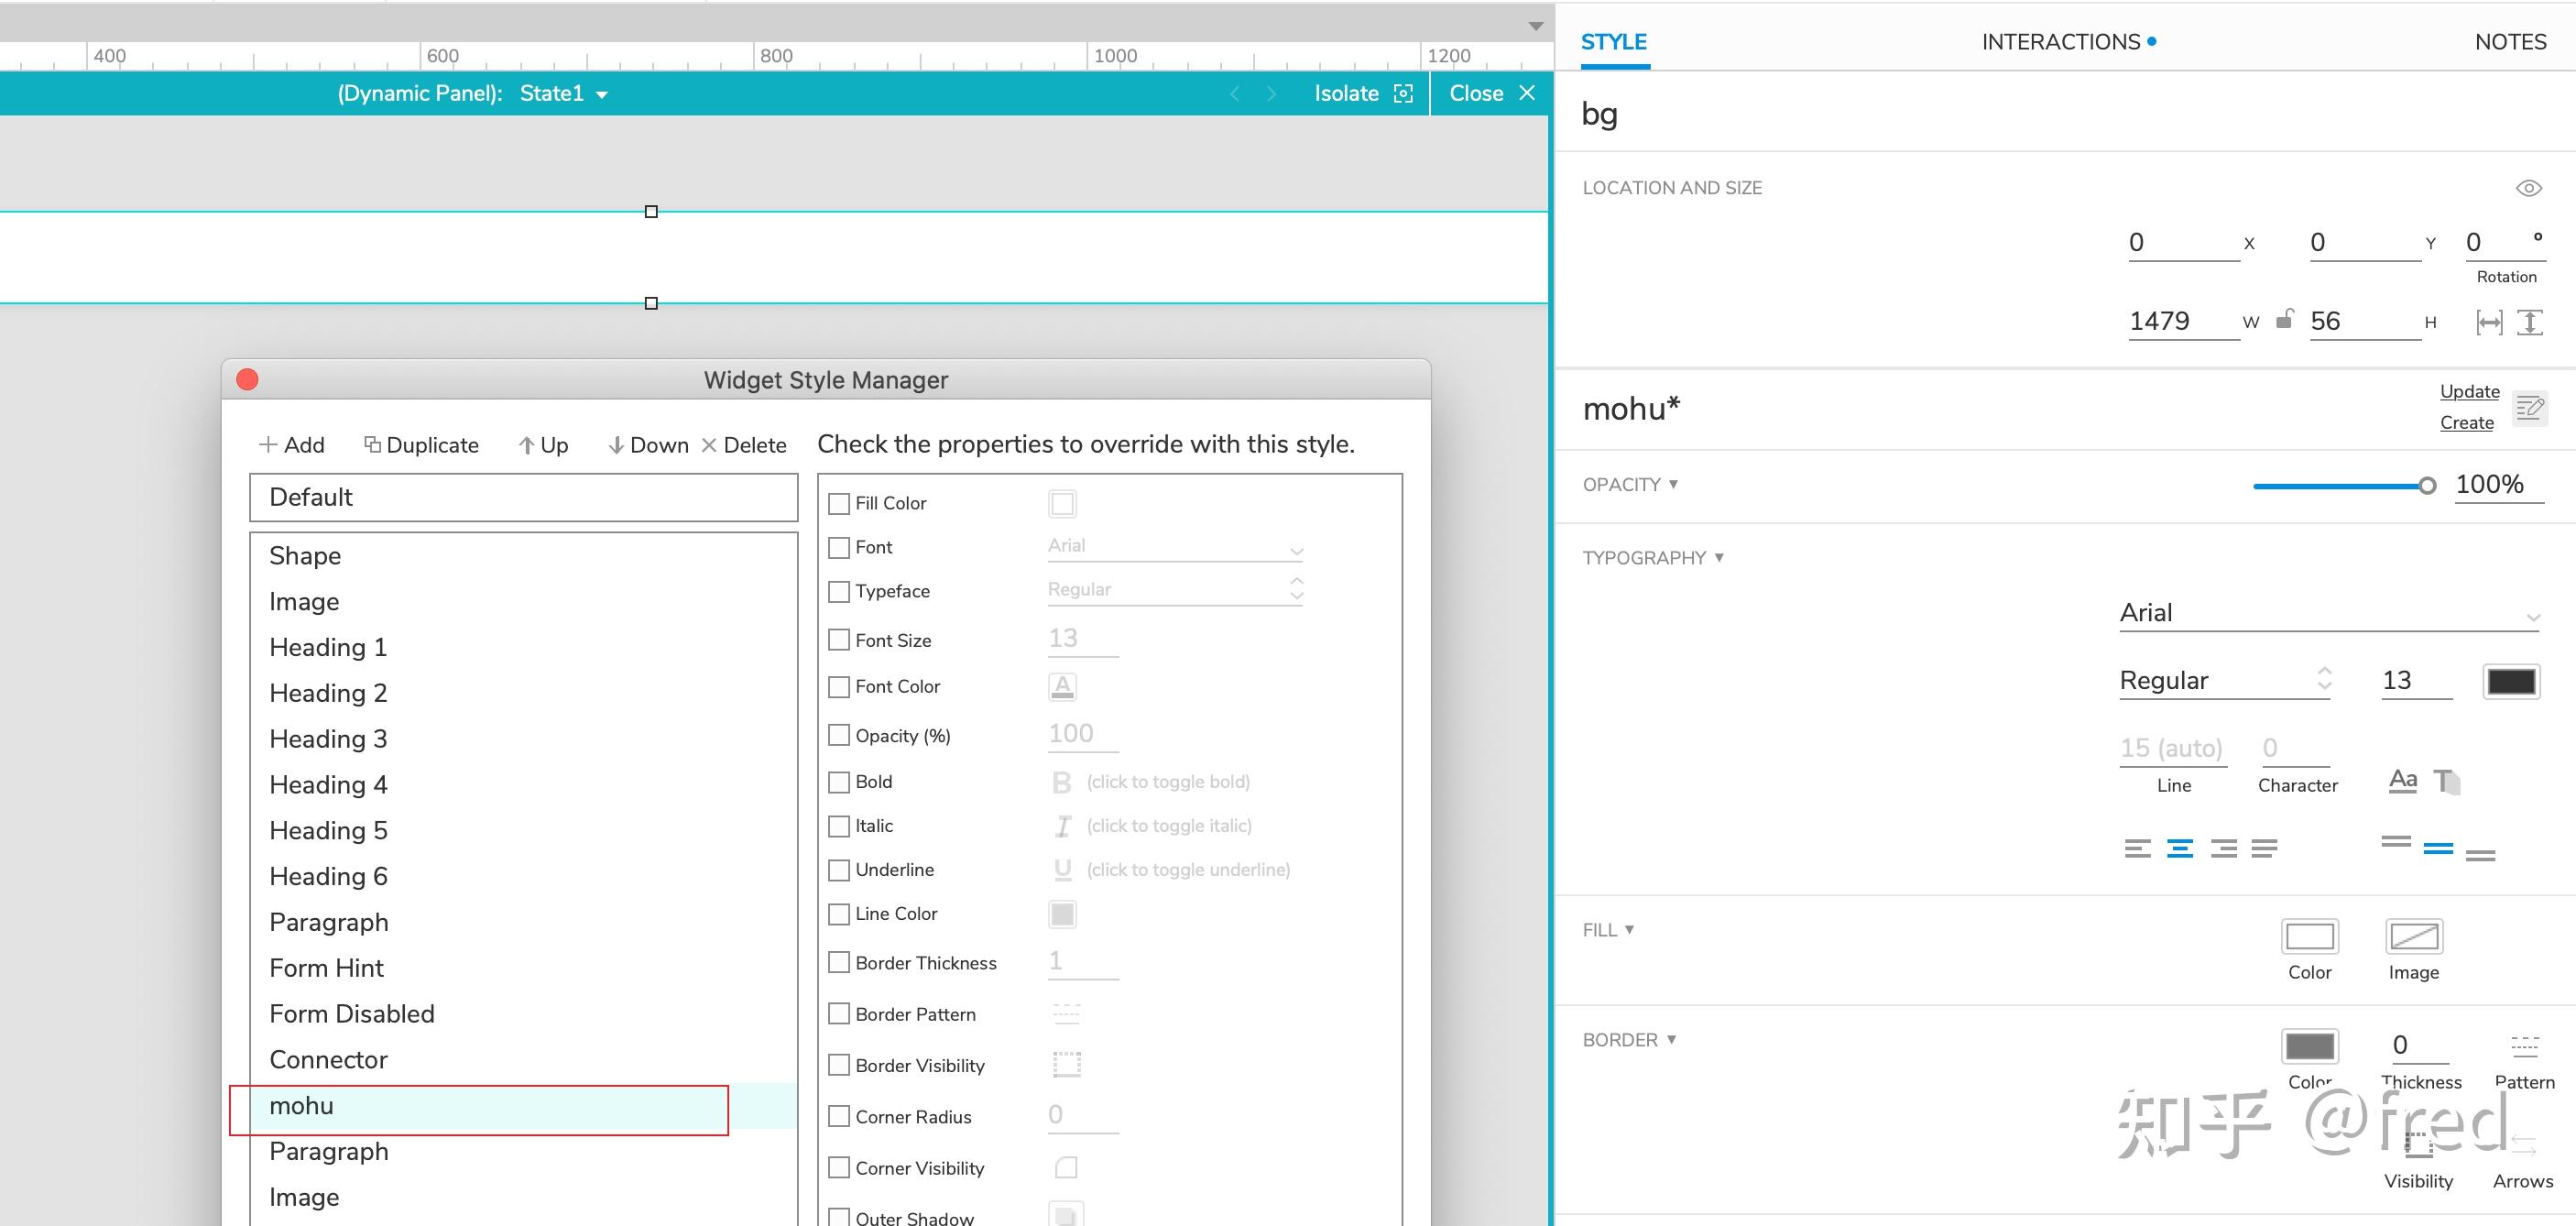Select center text alignment icon
The height and width of the screenshot is (1226, 2576).
[2180, 849]
